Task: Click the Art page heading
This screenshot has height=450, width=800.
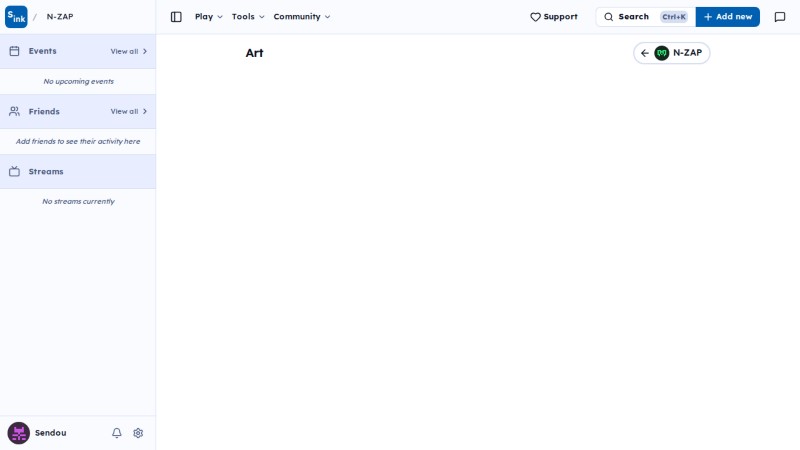Action: pyautogui.click(x=254, y=53)
